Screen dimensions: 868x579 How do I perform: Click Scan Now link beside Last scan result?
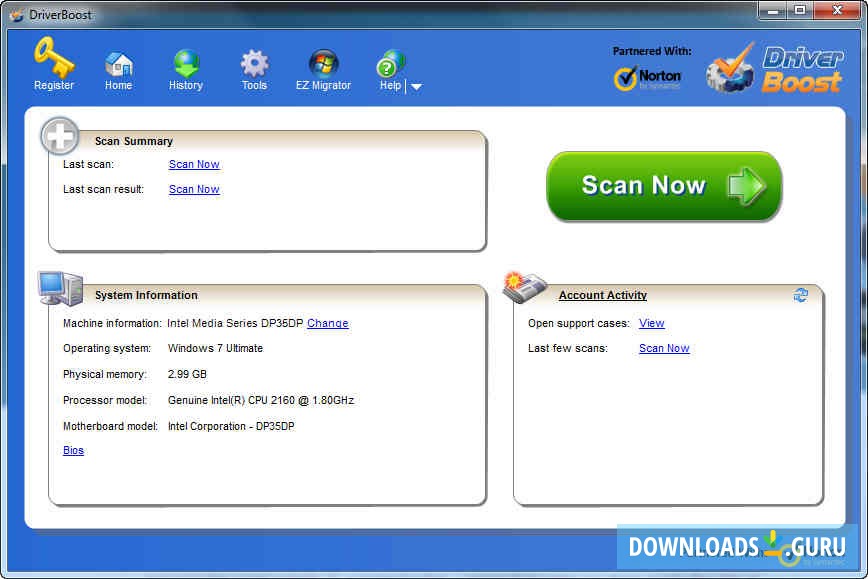click(194, 189)
